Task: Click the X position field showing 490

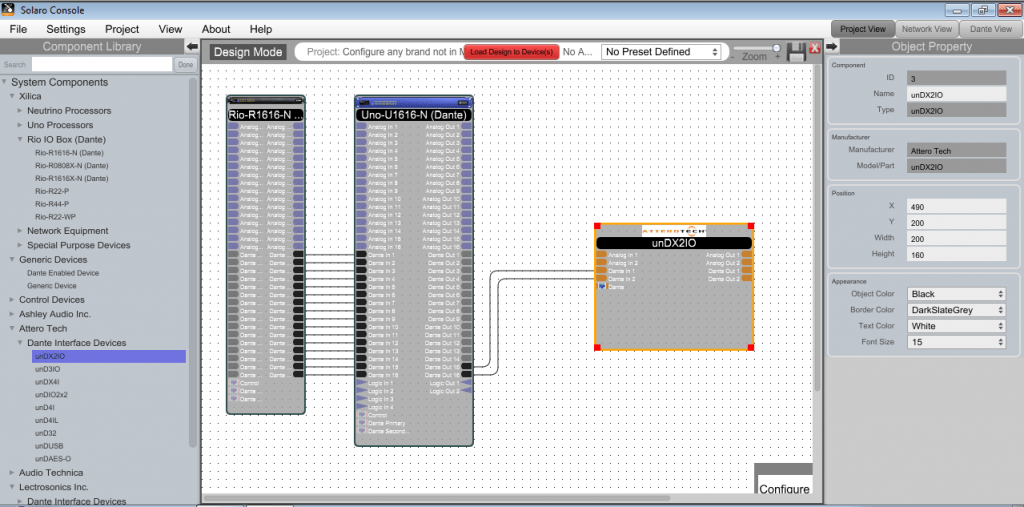Action: [x=957, y=206]
